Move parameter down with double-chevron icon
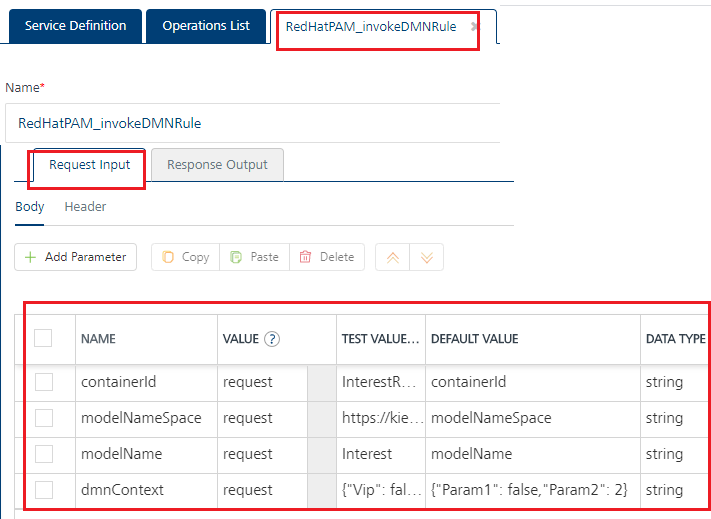This screenshot has width=711, height=519. [x=426, y=257]
